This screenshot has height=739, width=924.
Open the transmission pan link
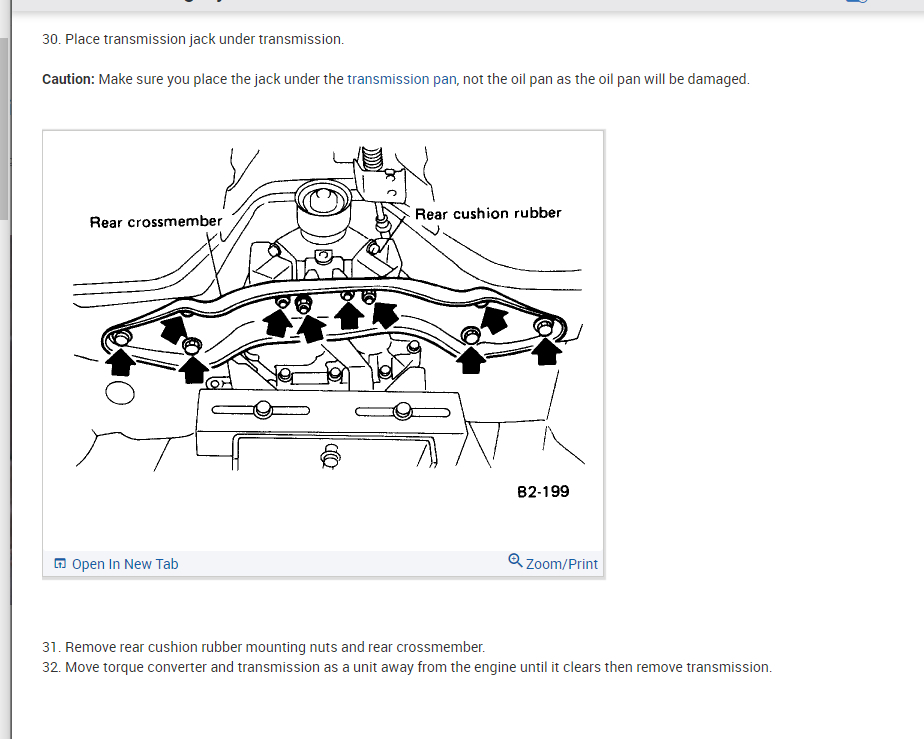[401, 79]
